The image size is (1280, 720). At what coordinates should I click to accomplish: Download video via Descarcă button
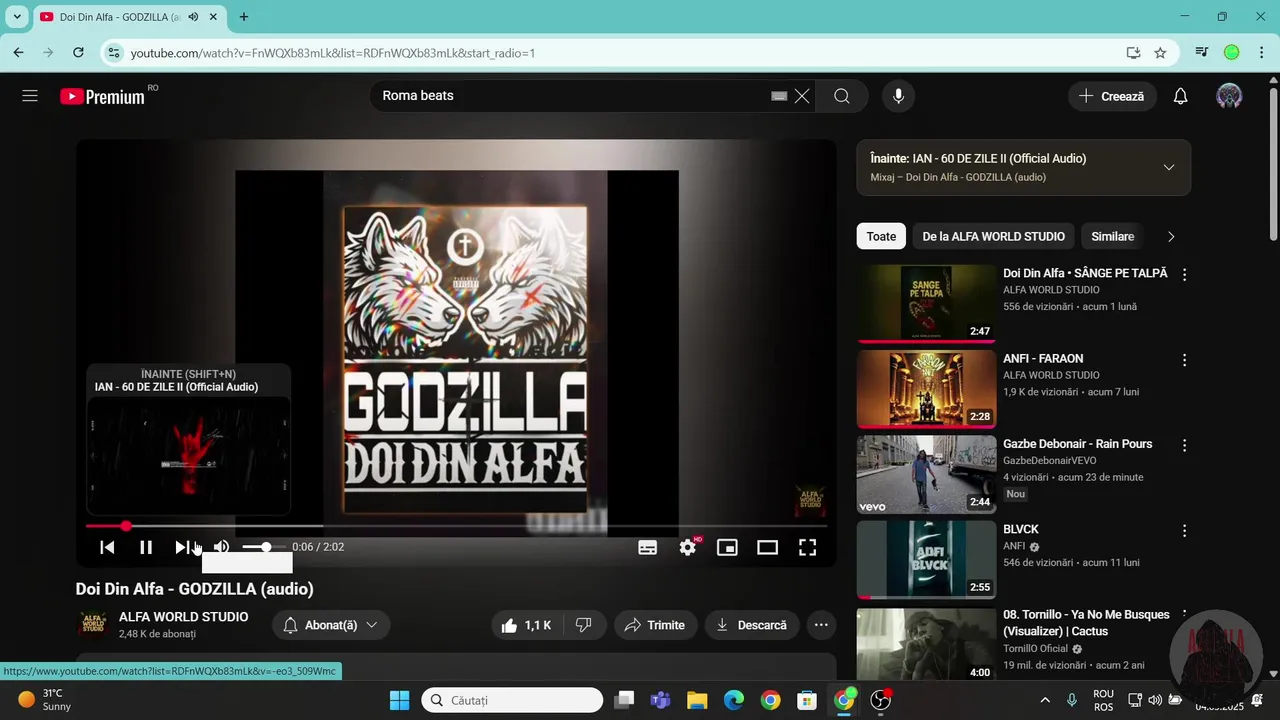click(752, 625)
